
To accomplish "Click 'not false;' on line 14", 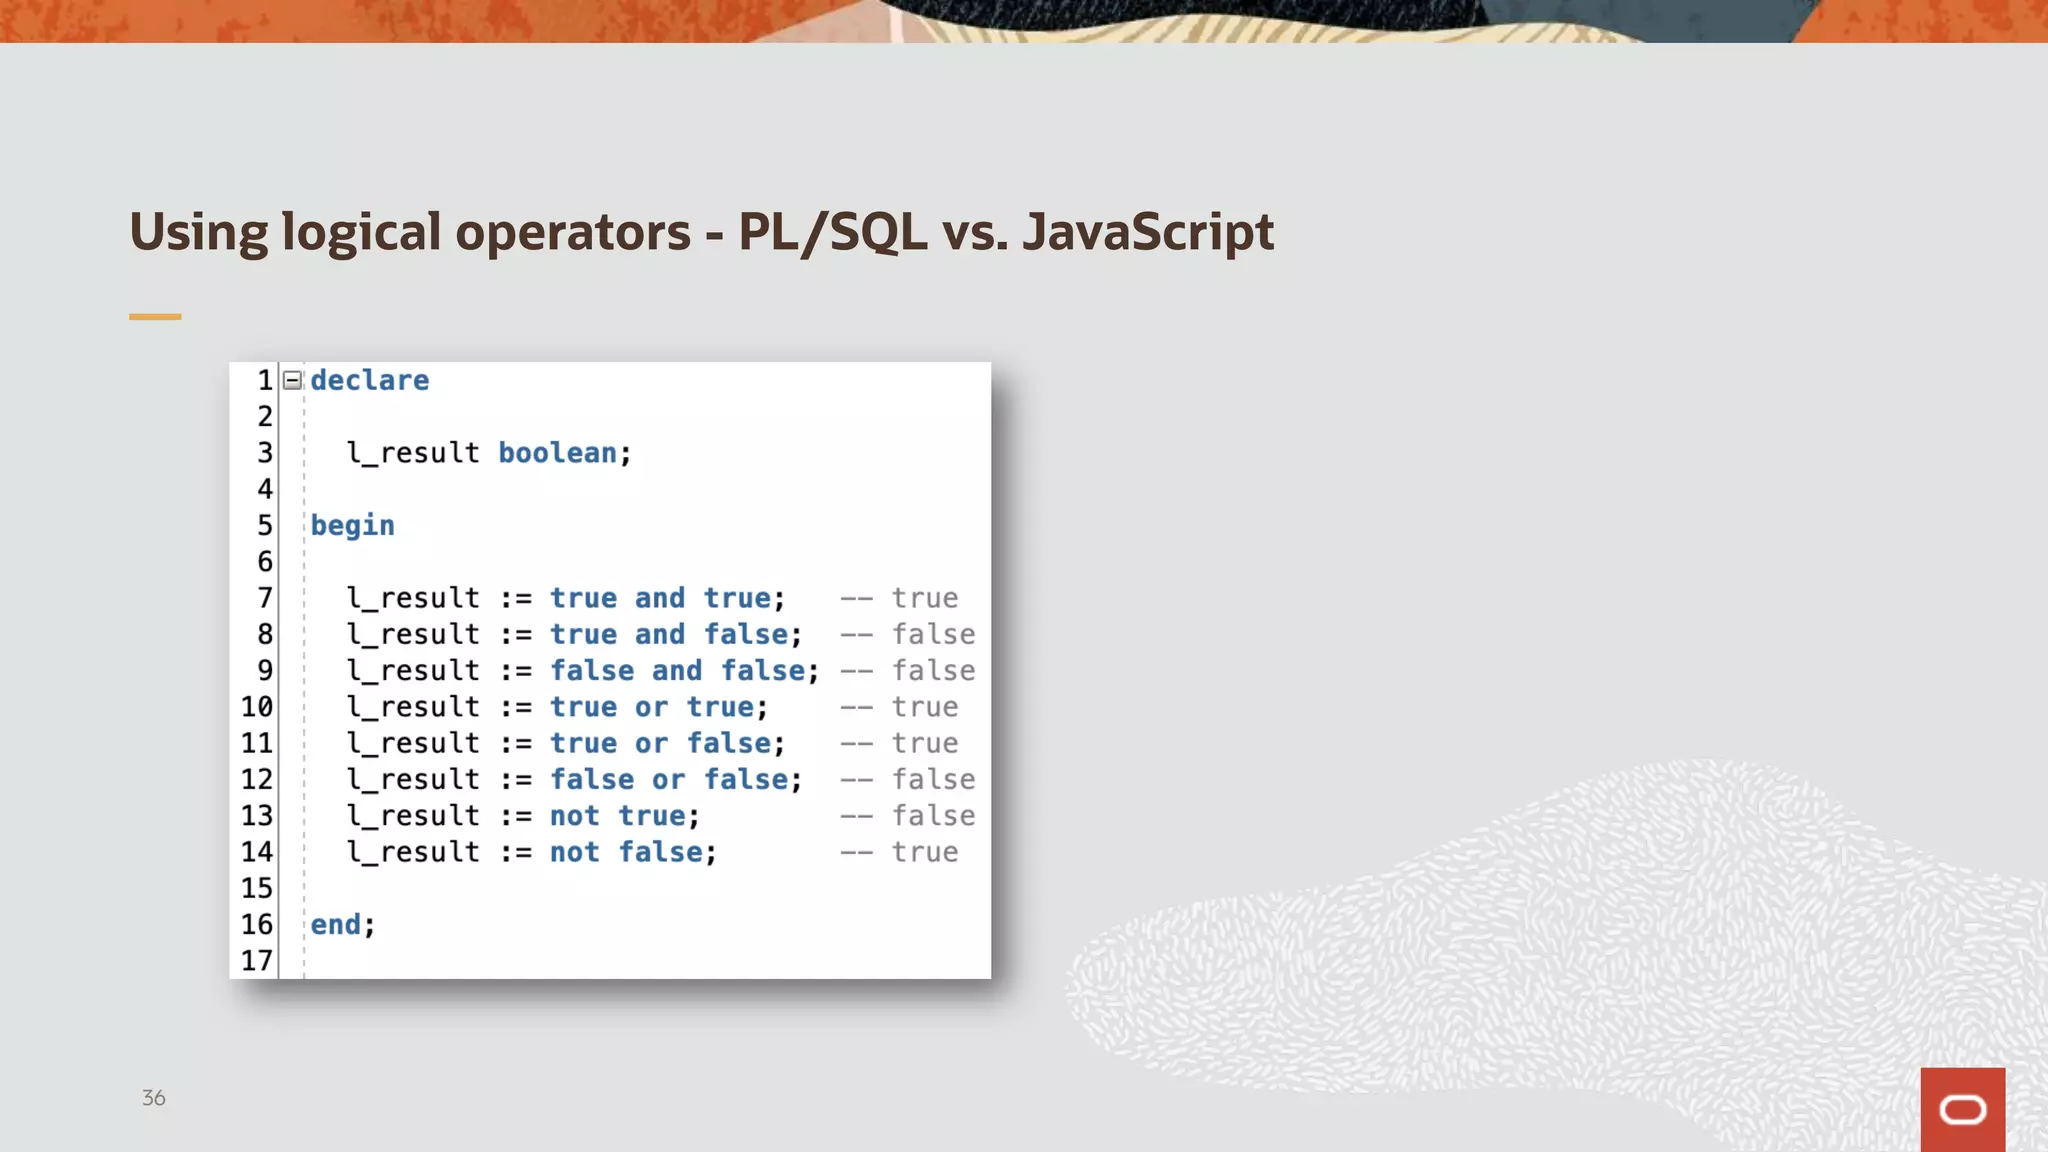I will pyautogui.click(x=634, y=852).
